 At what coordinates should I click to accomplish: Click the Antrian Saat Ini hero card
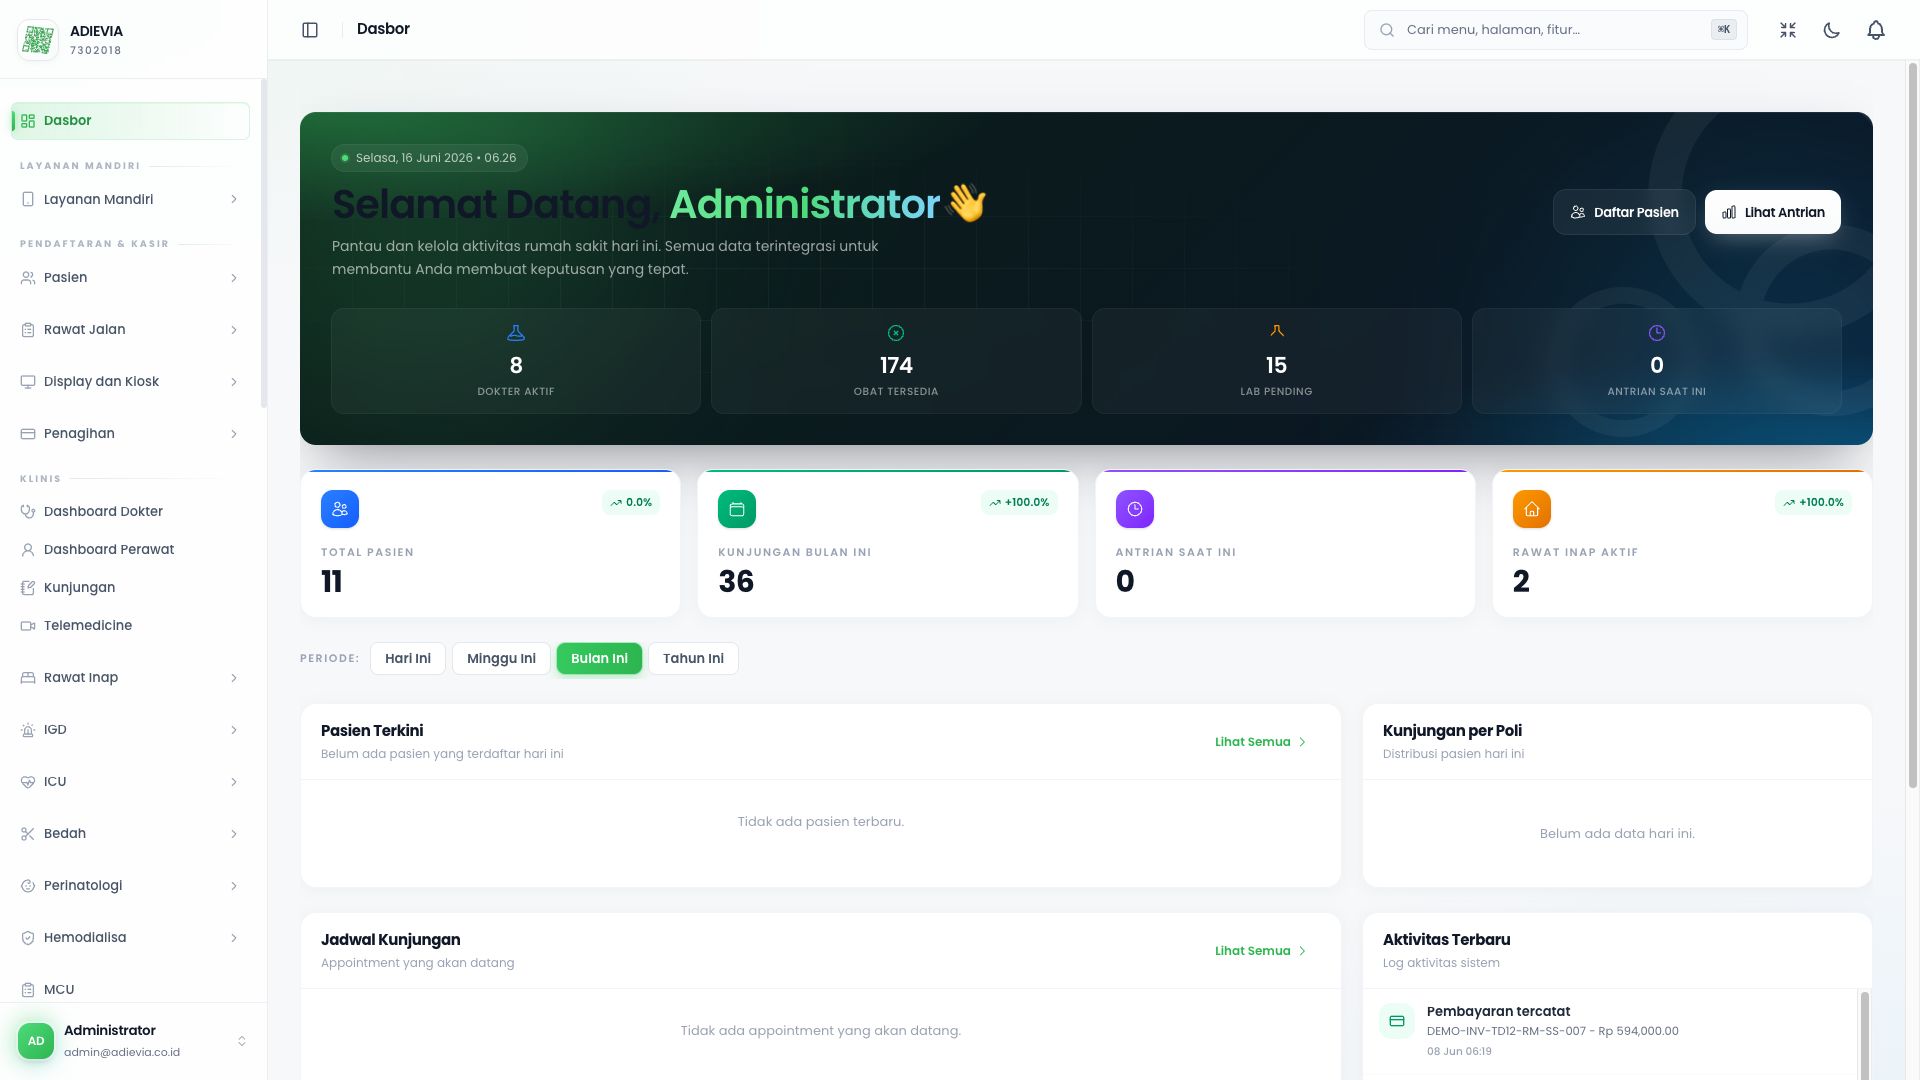pyautogui.click(x=1656, y=361)
